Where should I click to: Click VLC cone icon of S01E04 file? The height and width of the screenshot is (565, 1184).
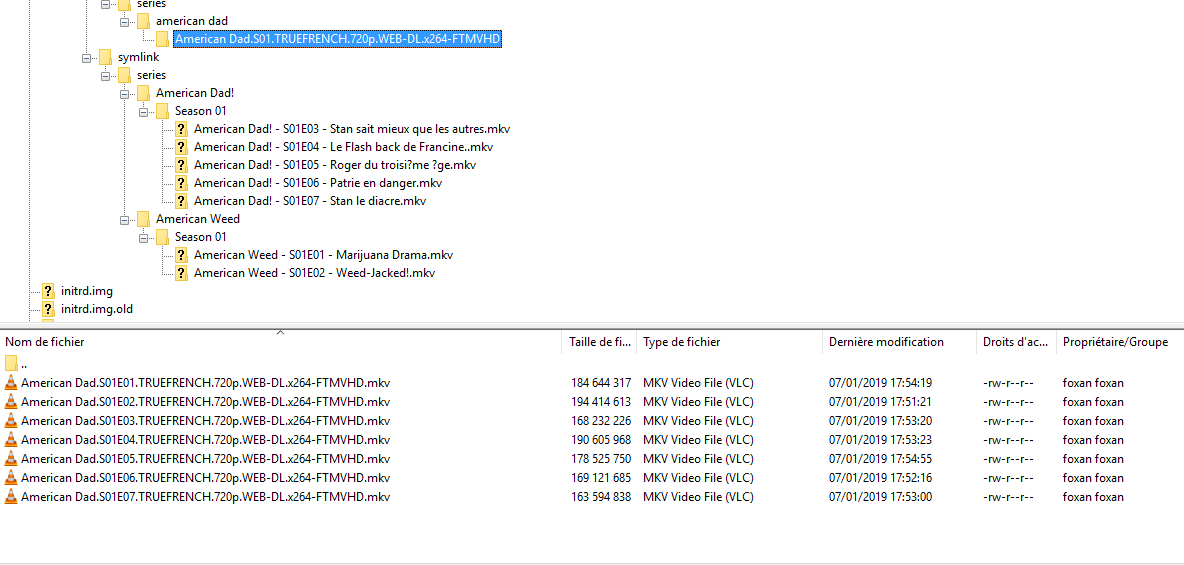coord(11,440)
